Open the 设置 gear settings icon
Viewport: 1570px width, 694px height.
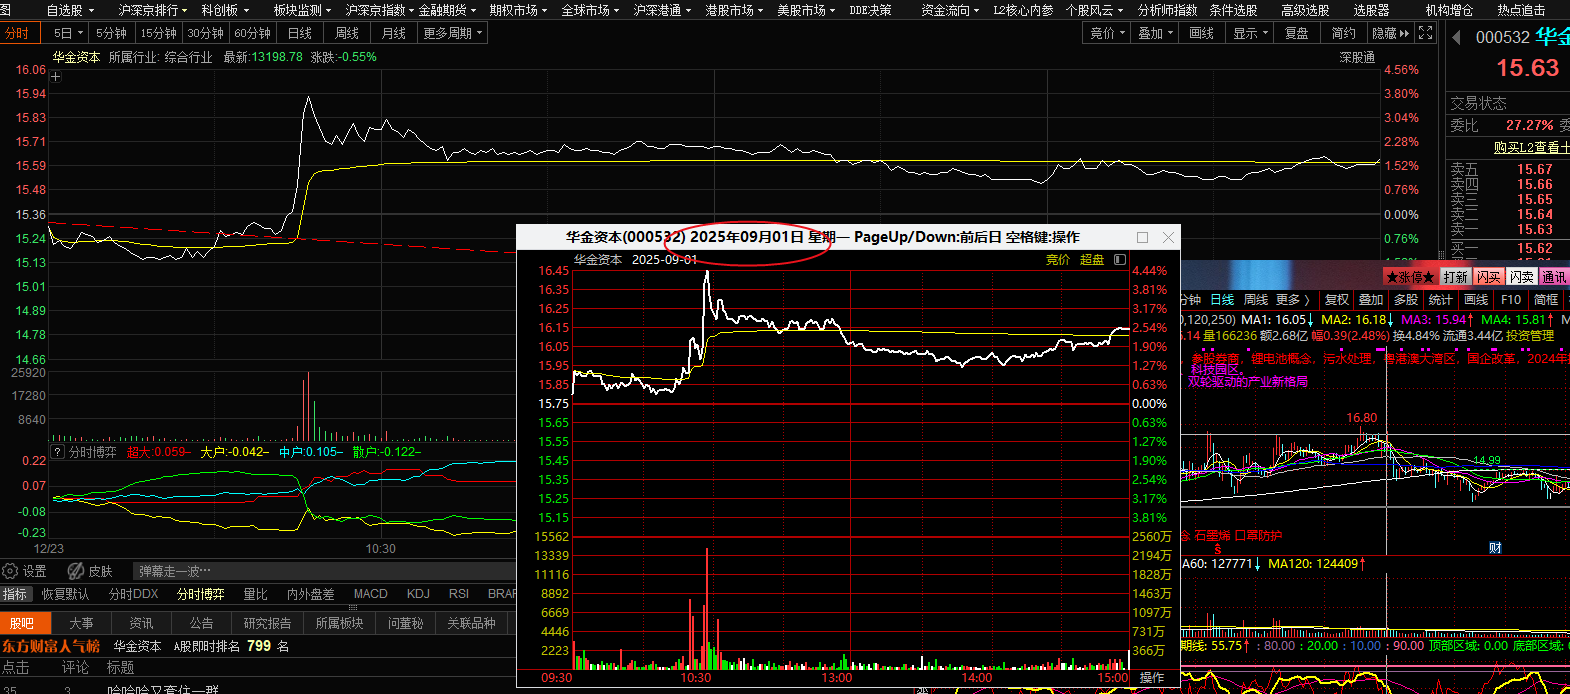pos(10,571)
